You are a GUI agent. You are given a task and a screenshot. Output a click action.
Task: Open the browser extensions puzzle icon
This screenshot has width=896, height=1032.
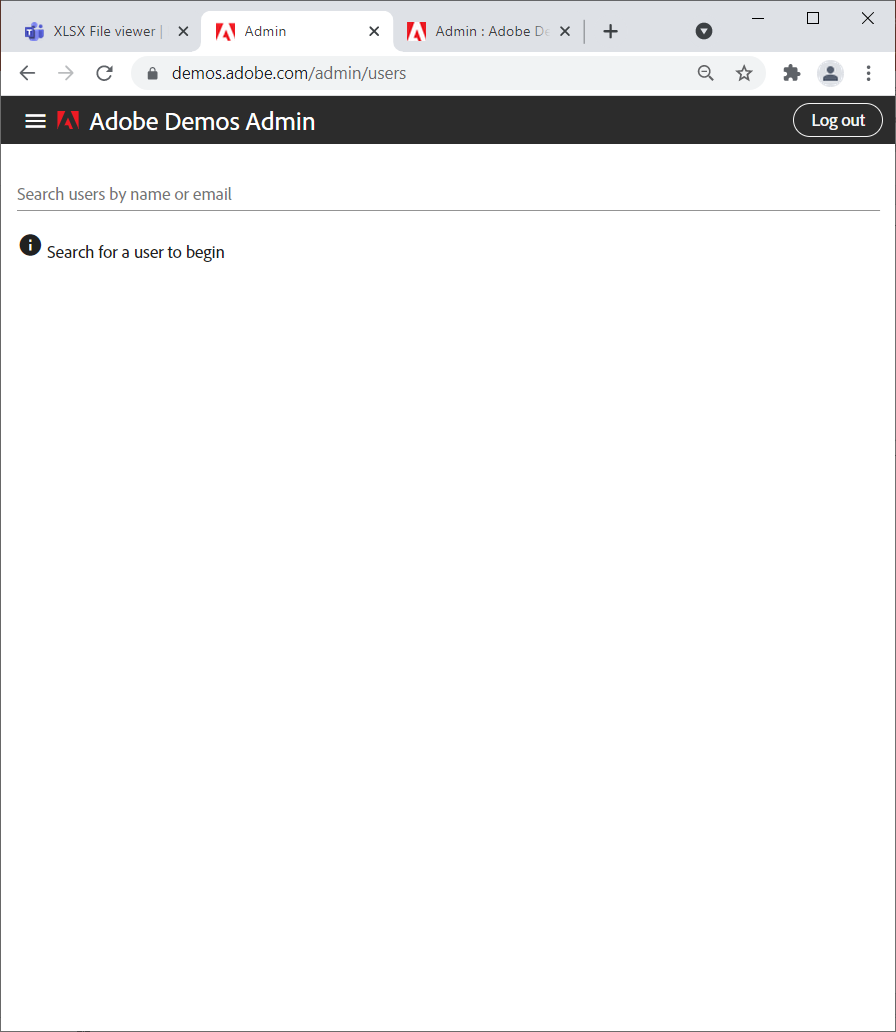coord(792,73)
